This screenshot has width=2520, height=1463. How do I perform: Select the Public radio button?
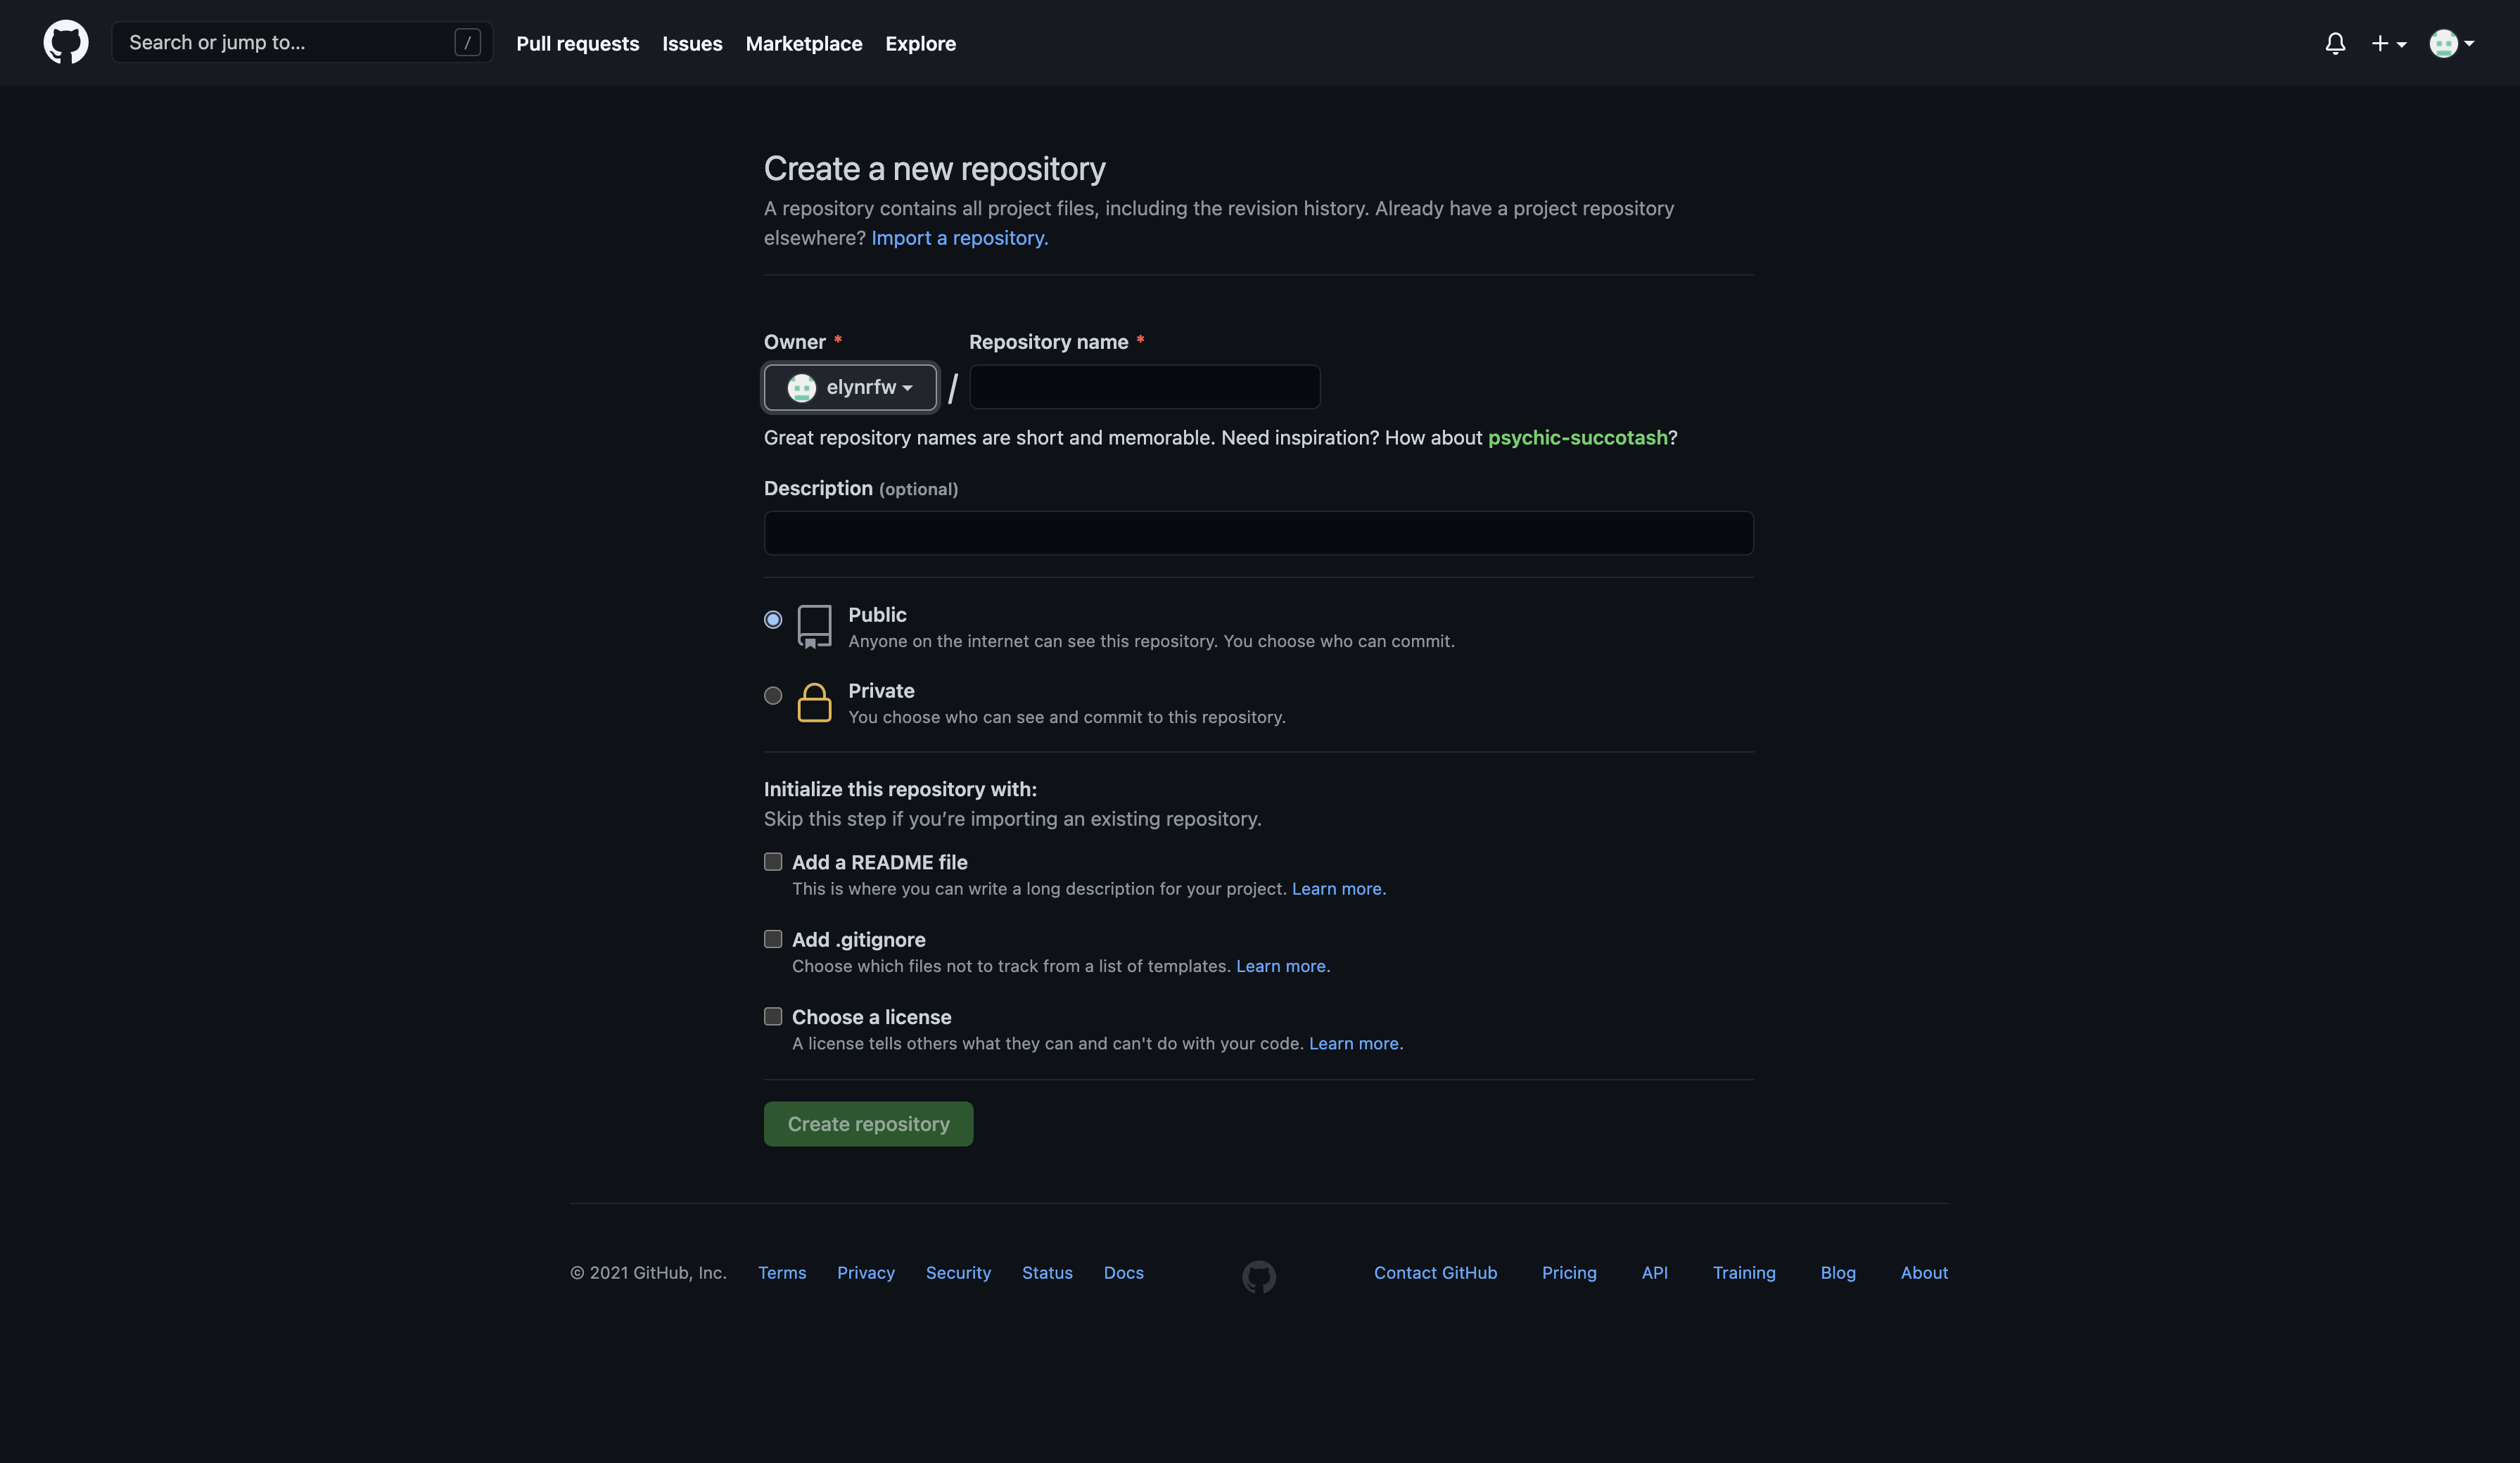tap(773, 619)
